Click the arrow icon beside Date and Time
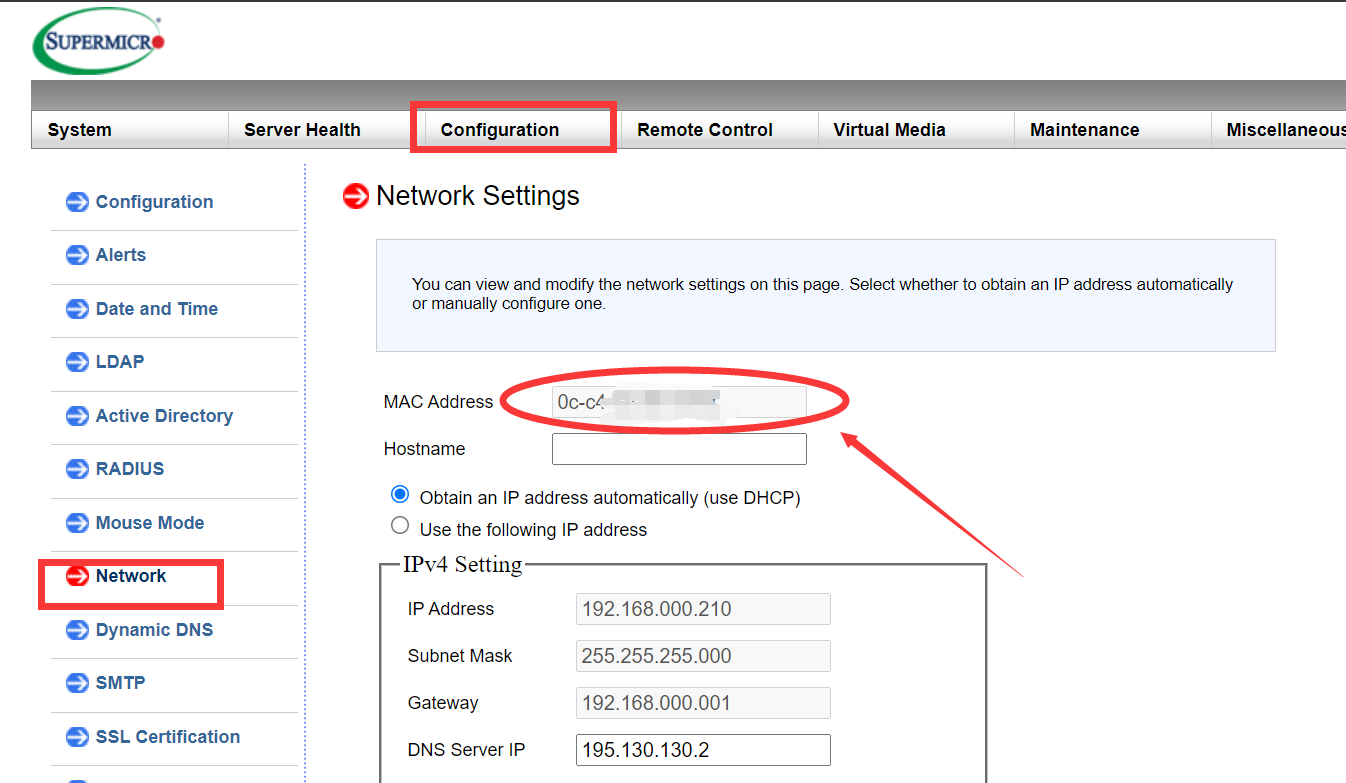This screenshot has width=1346, height=783. [x=77, y=309]
